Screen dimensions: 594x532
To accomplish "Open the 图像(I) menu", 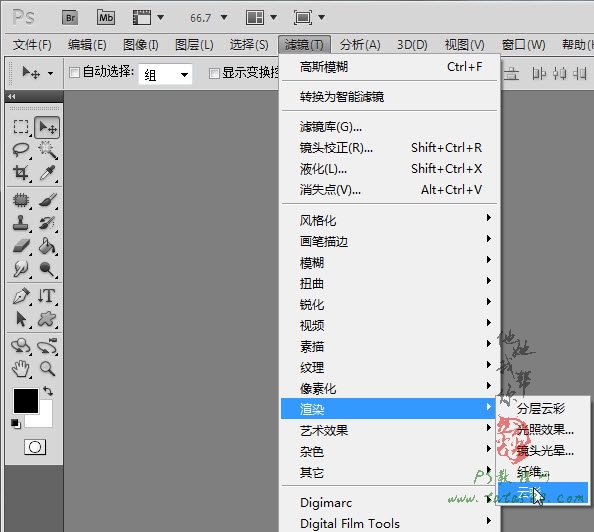I will (141, 45).
